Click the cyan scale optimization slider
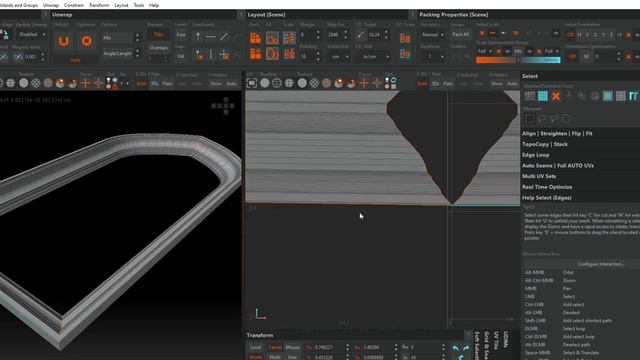This screenshot has width=640, height=360. pyautogui.click(x=540, y=60)
